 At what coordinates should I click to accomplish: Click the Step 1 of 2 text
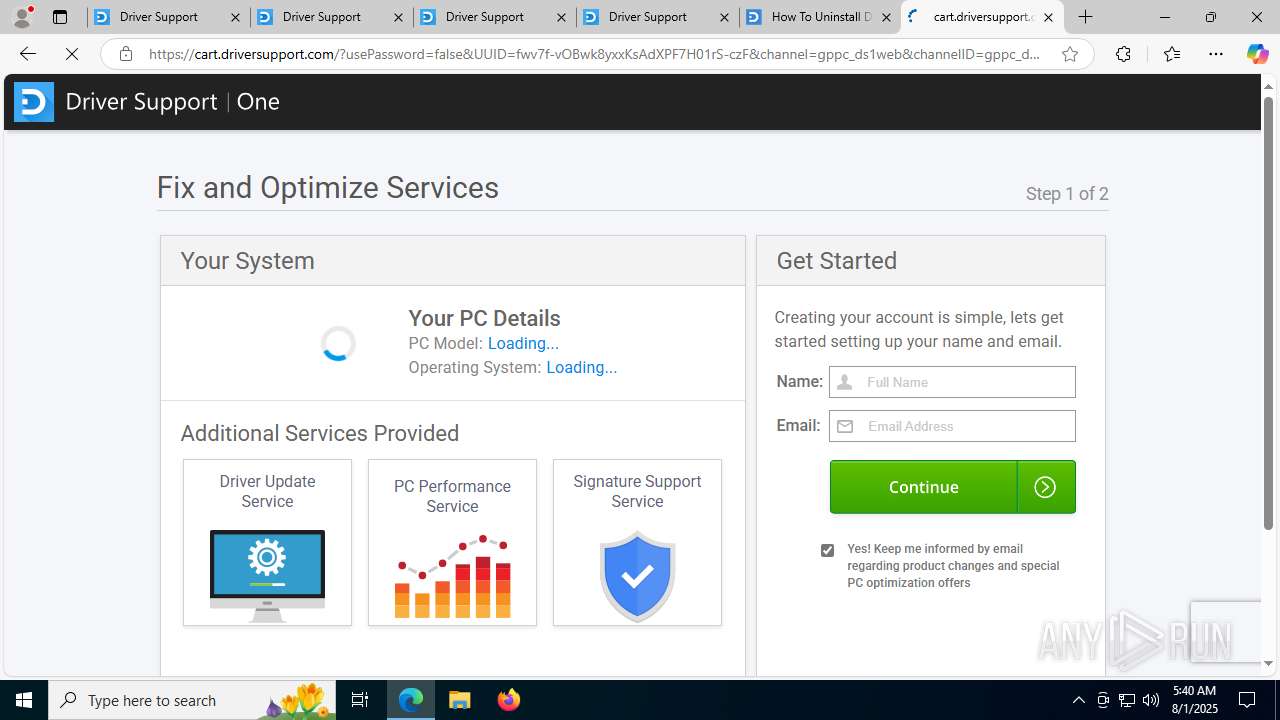click(x=1067, y=194)
